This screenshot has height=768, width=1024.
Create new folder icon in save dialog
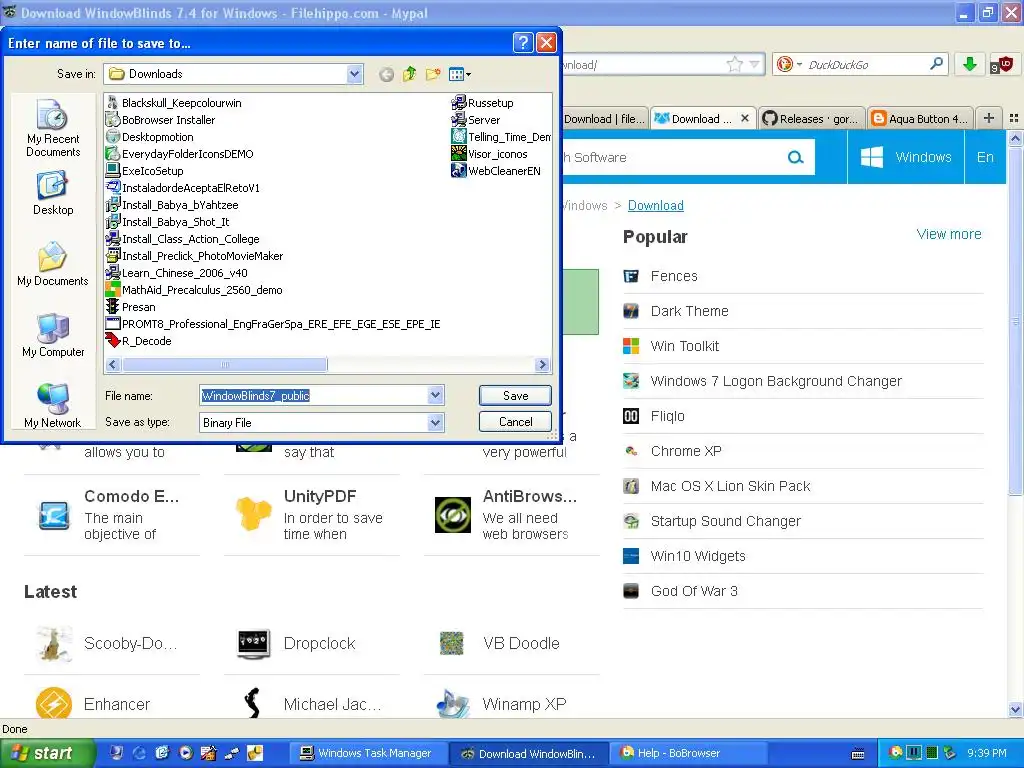click(x=432, y=74)
